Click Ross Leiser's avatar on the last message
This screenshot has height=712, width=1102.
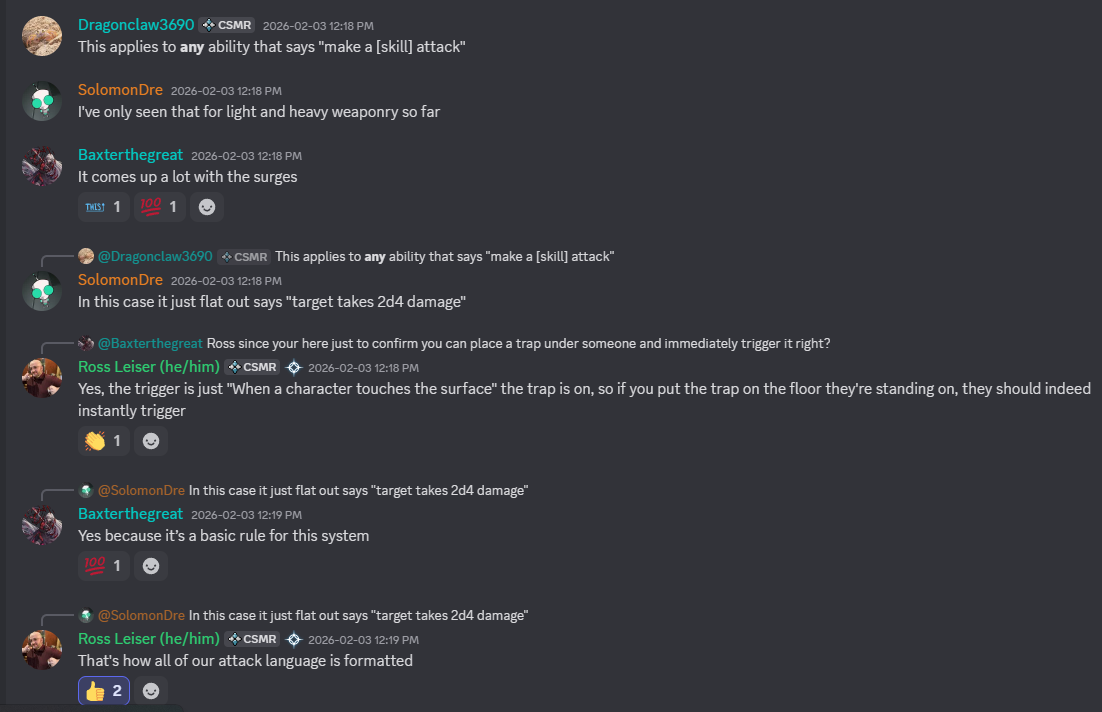(x=42, y=649)
